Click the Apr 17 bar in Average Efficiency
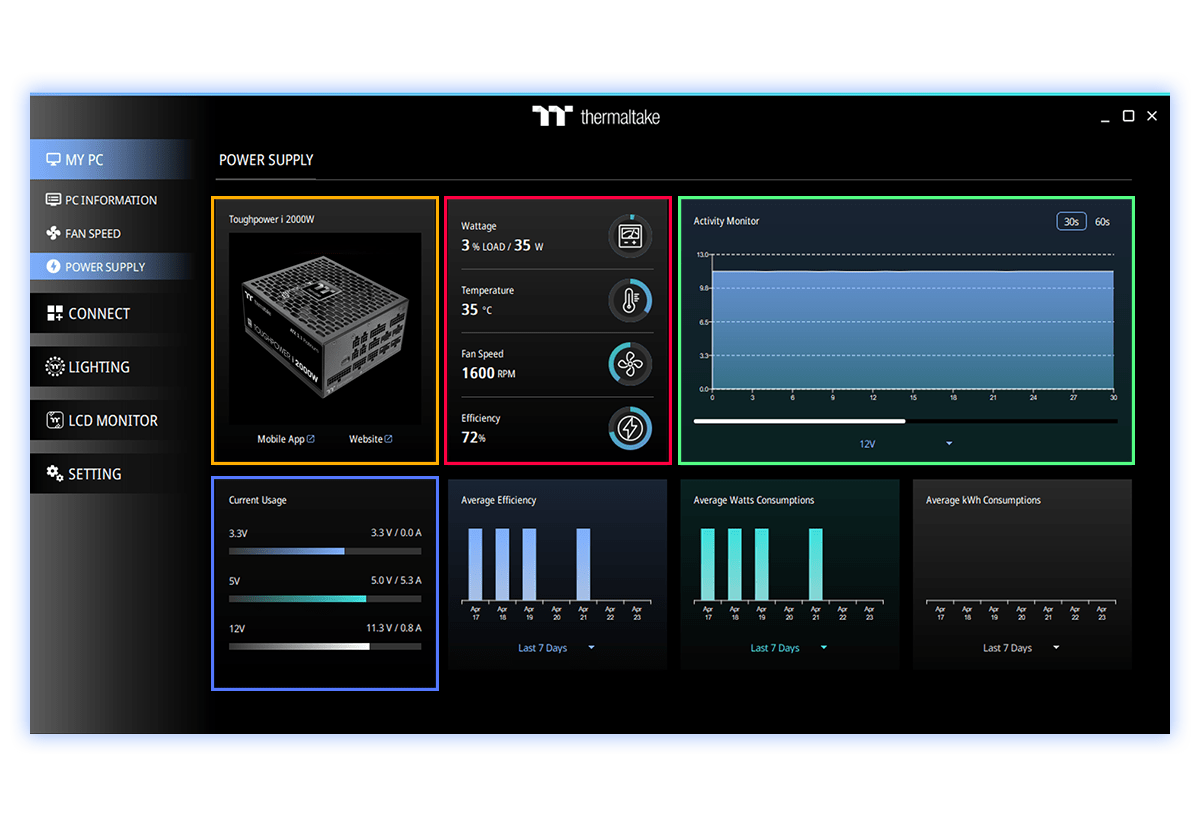 click(x=475, y=564)
